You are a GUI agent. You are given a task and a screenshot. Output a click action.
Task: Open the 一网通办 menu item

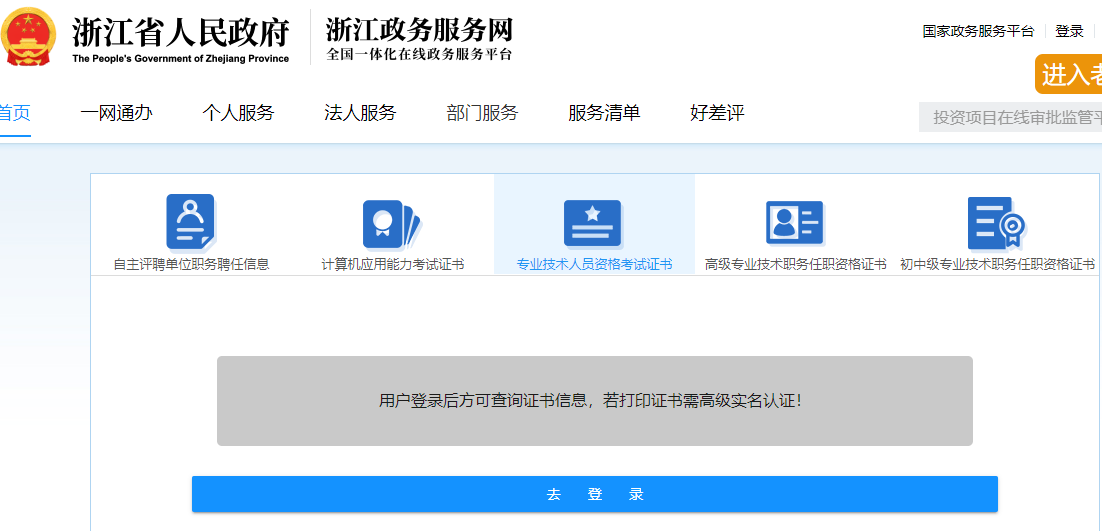coord(117,112)
